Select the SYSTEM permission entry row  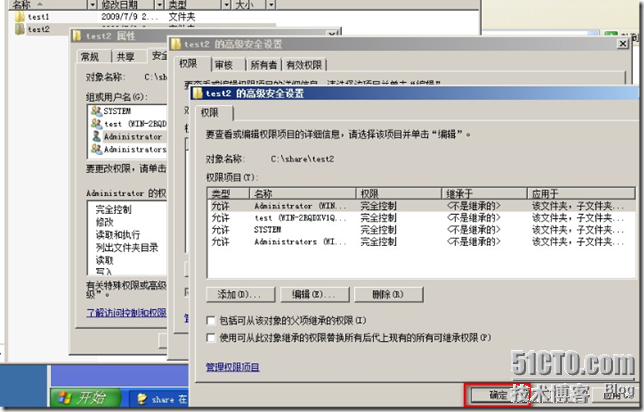coord(300,229)
